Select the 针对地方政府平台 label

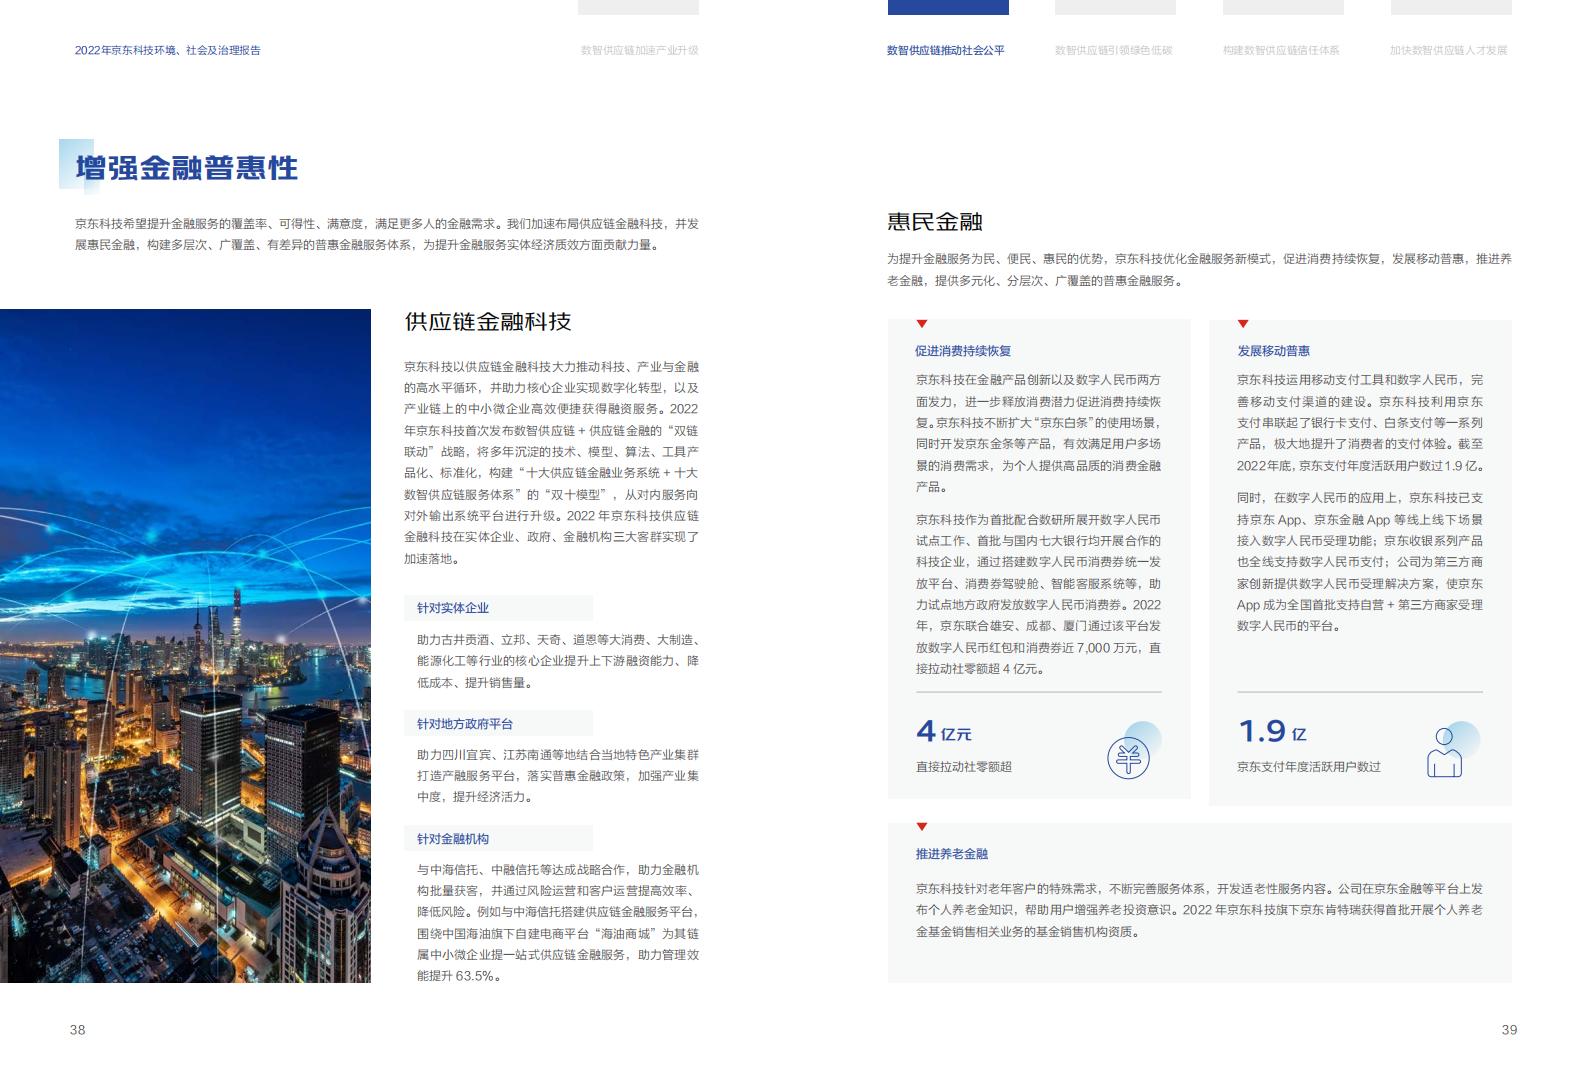(465, 724)
